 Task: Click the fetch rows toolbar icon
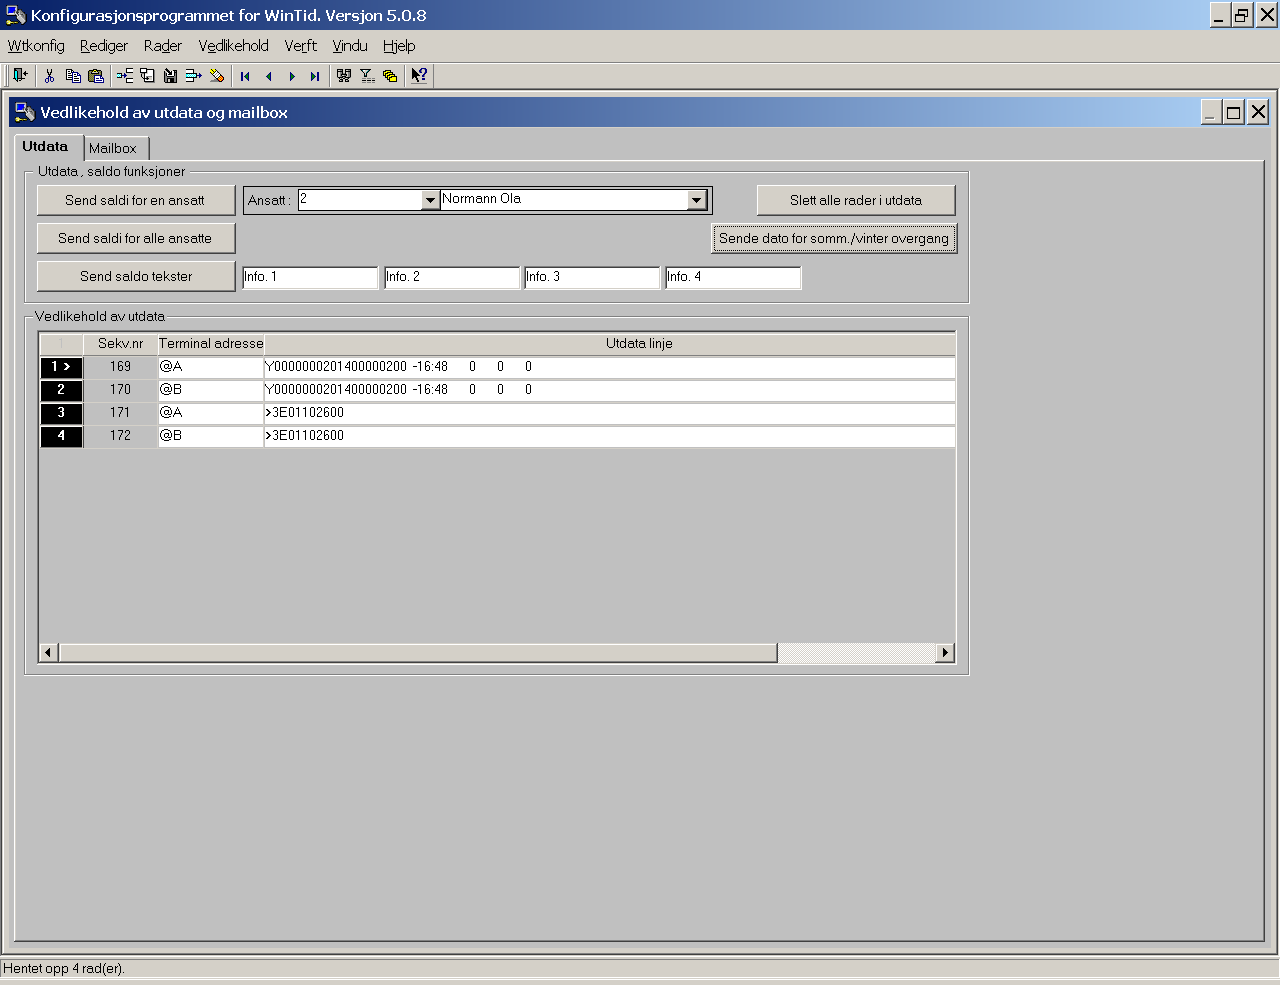click(x=147, y=76)
